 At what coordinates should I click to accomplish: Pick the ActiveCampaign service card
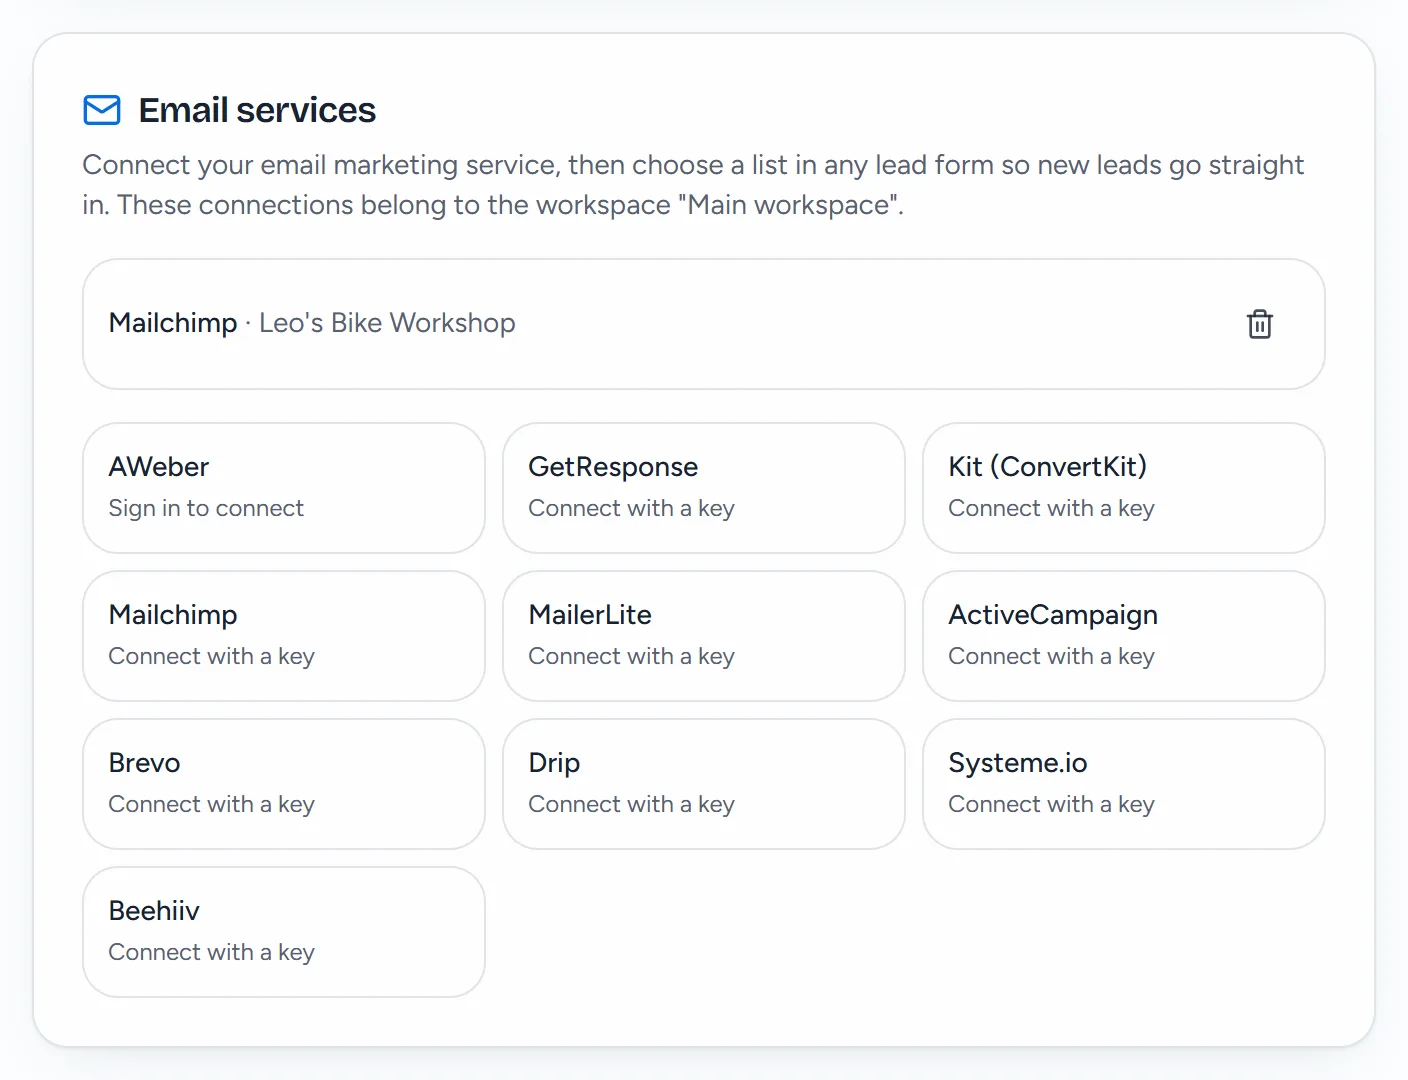[x=1124, y=636]
